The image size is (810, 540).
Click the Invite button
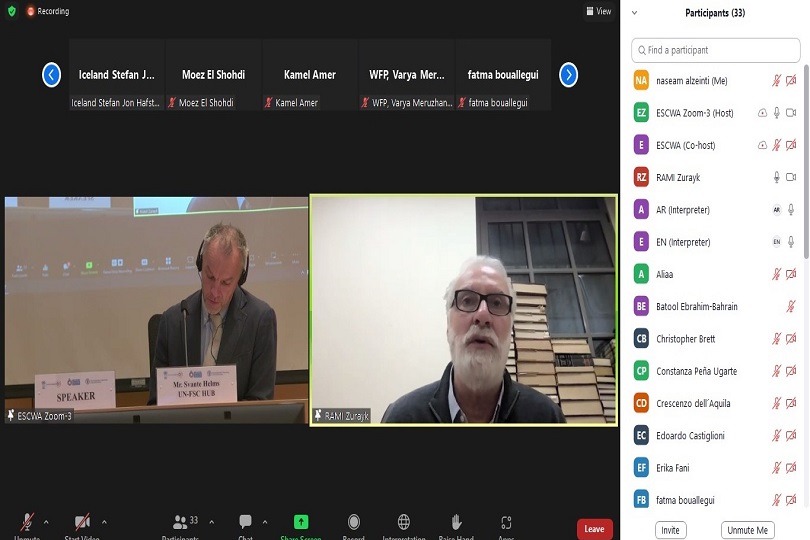(670, 529)
